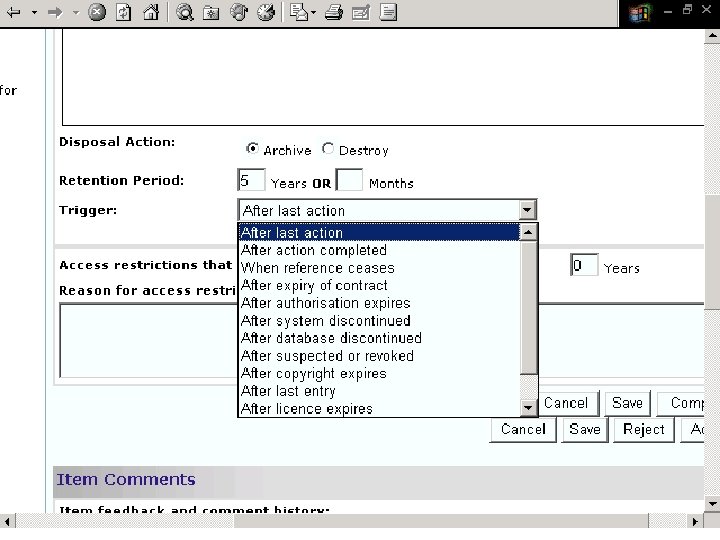Image resolution: width=720 pixels, height=540 pixels.
Task: Choose 'After authorisation expires' option
Action: (x=379, y=303)
